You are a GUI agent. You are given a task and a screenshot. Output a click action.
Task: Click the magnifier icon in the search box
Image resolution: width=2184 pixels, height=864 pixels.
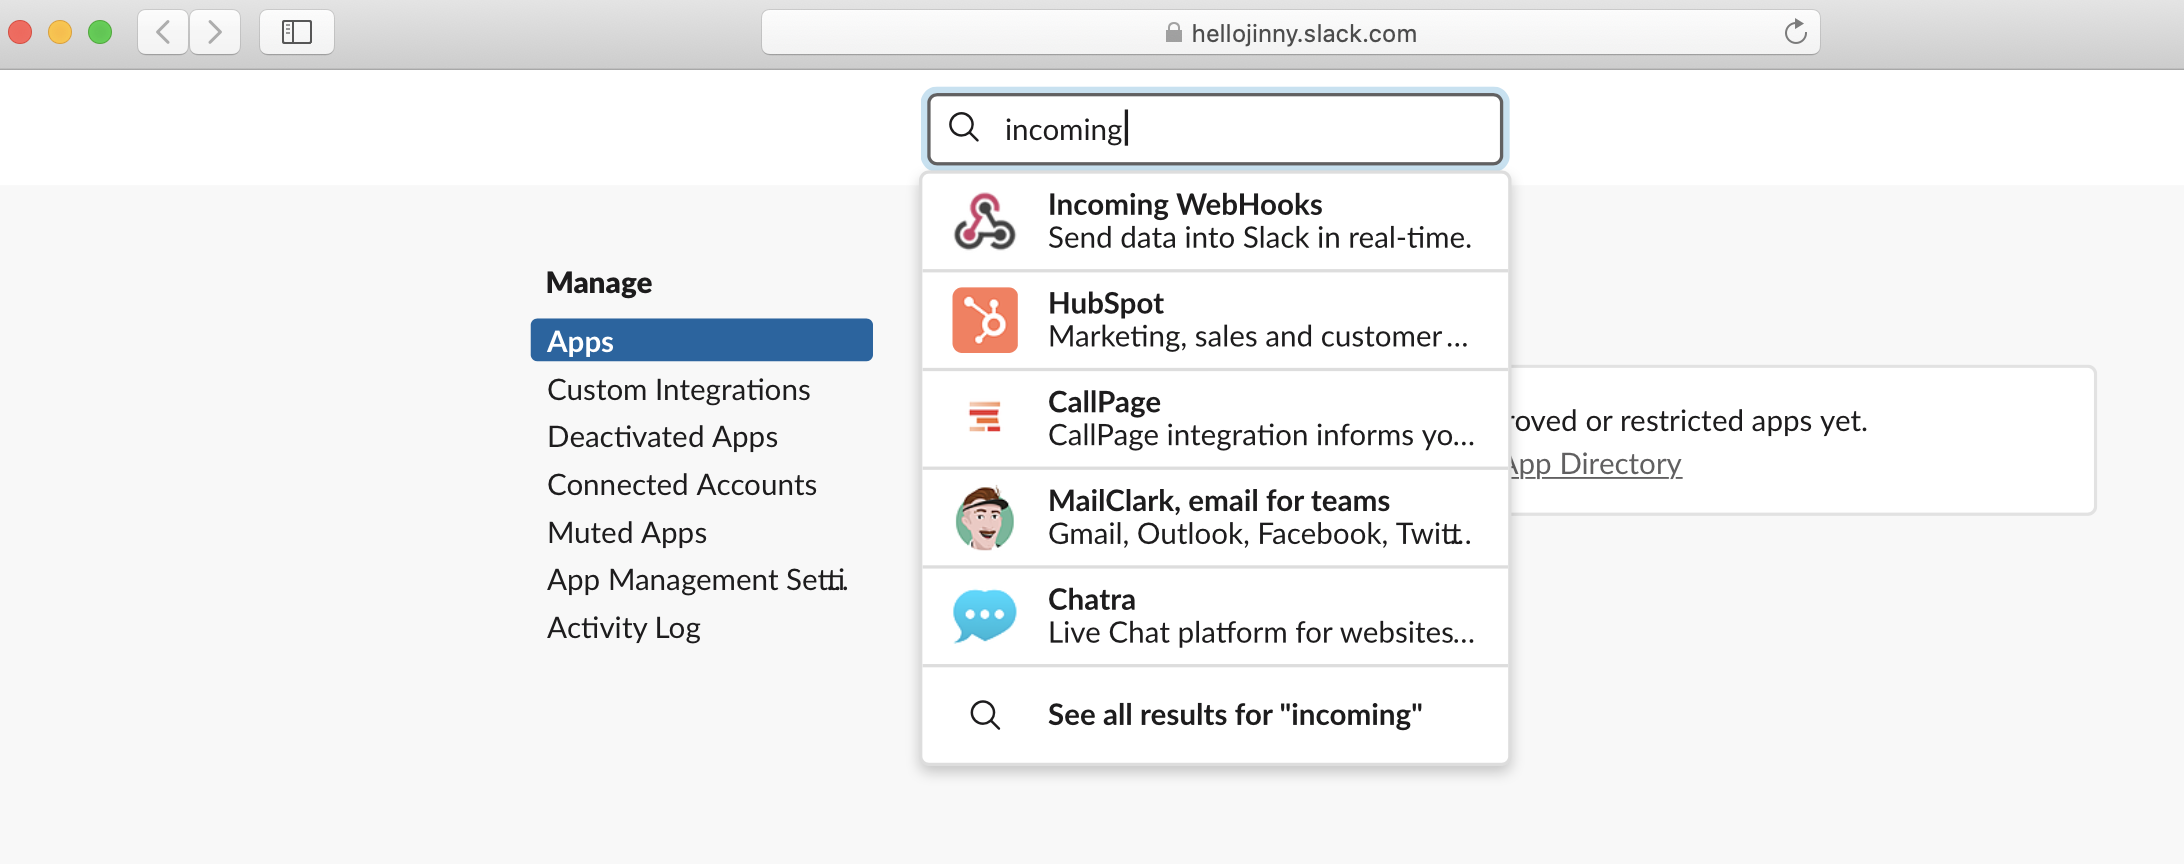coord(964,128)
